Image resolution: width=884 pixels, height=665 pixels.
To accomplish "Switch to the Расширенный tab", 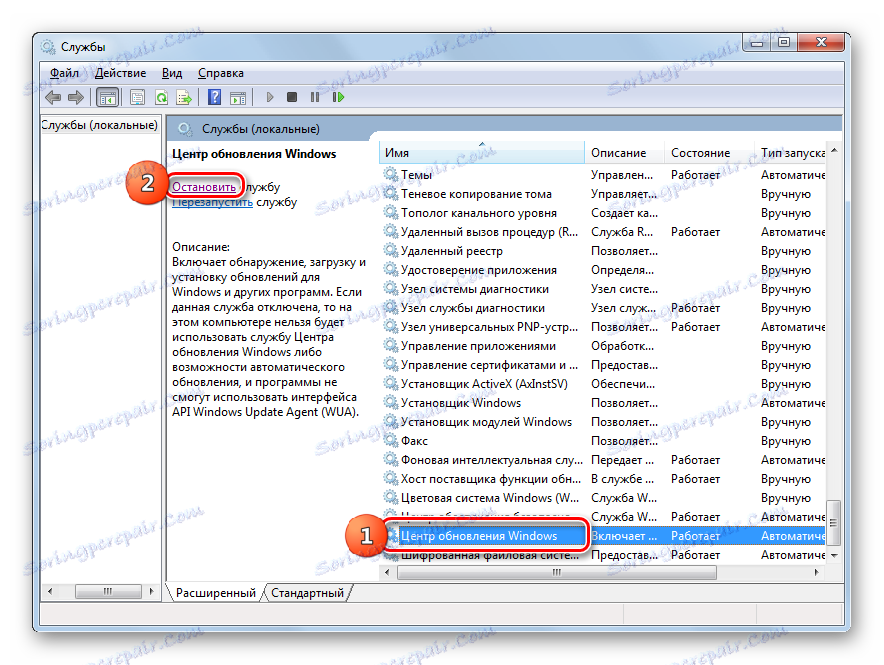I will coord(215,593).
